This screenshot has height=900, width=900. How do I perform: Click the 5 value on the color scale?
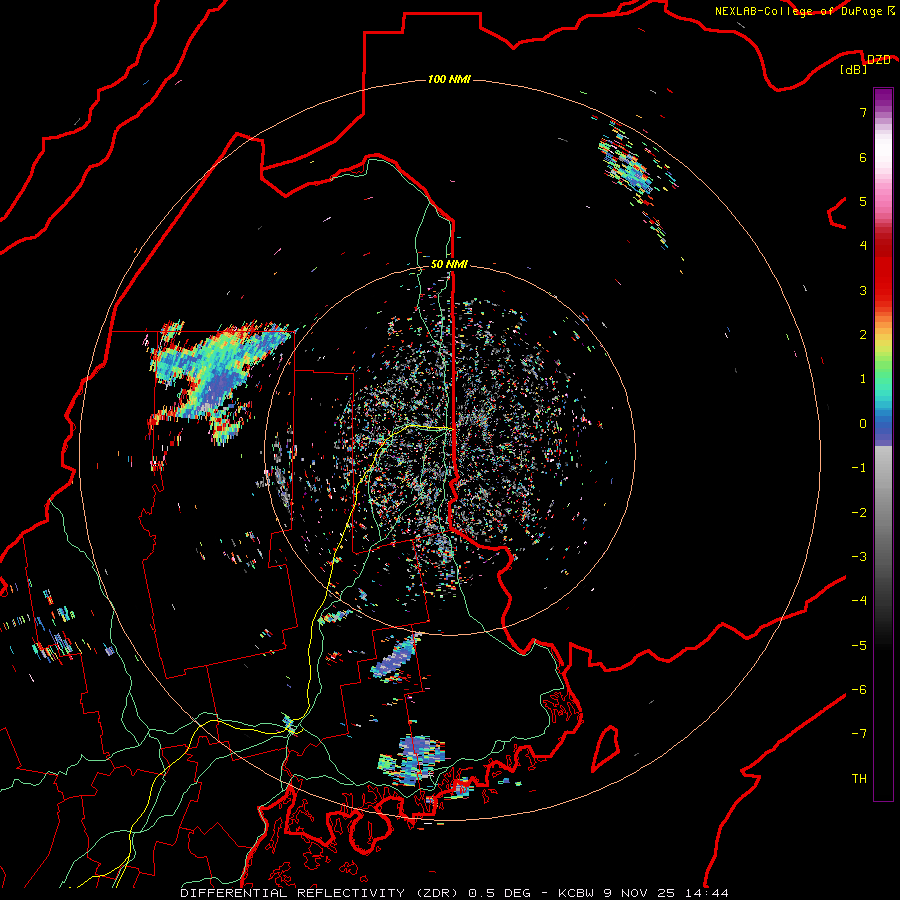(863, 201)
